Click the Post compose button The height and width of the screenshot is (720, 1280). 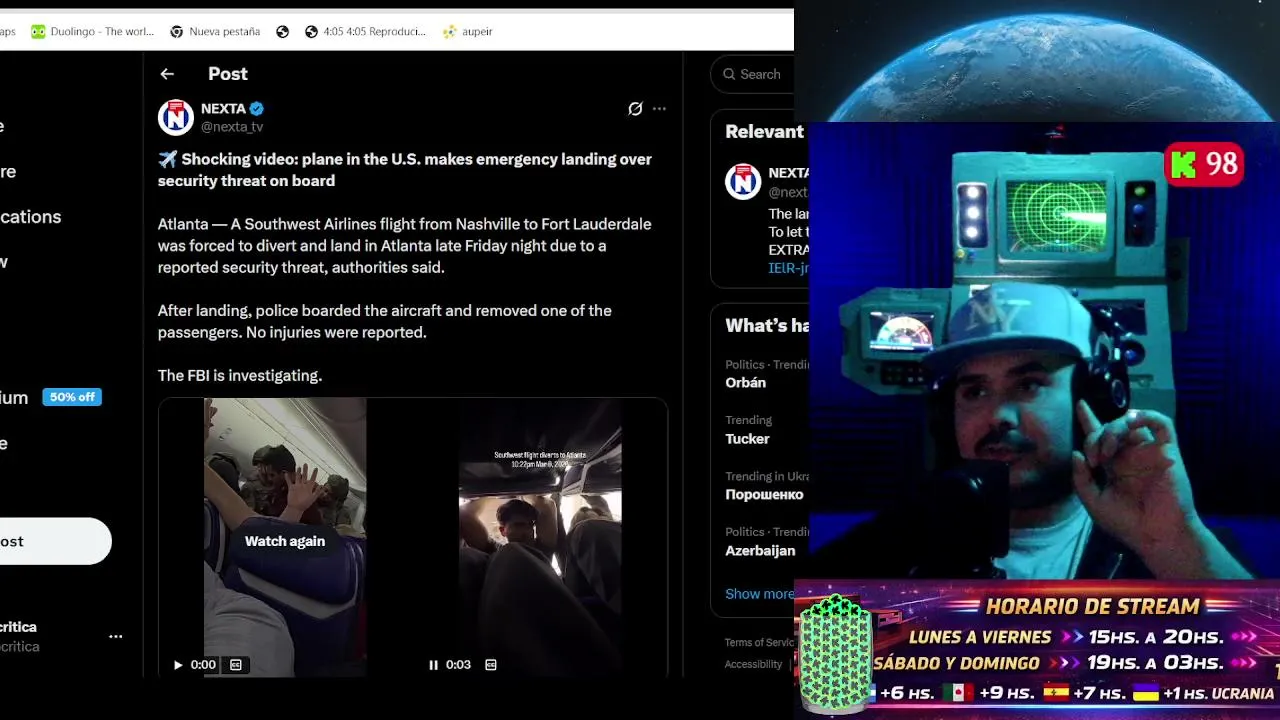55,541
